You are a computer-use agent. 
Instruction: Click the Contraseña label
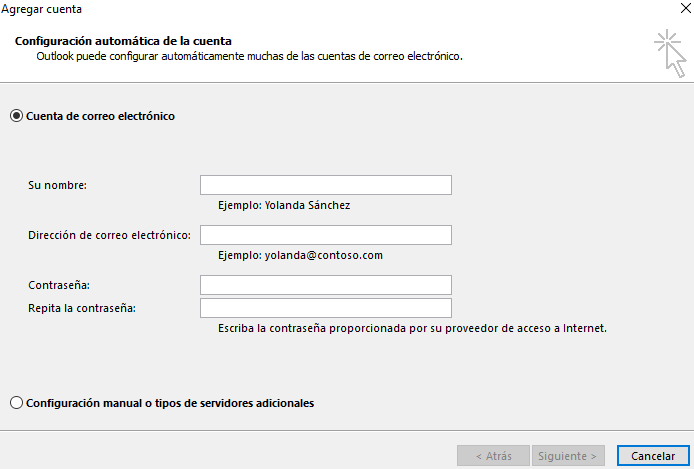59,285
